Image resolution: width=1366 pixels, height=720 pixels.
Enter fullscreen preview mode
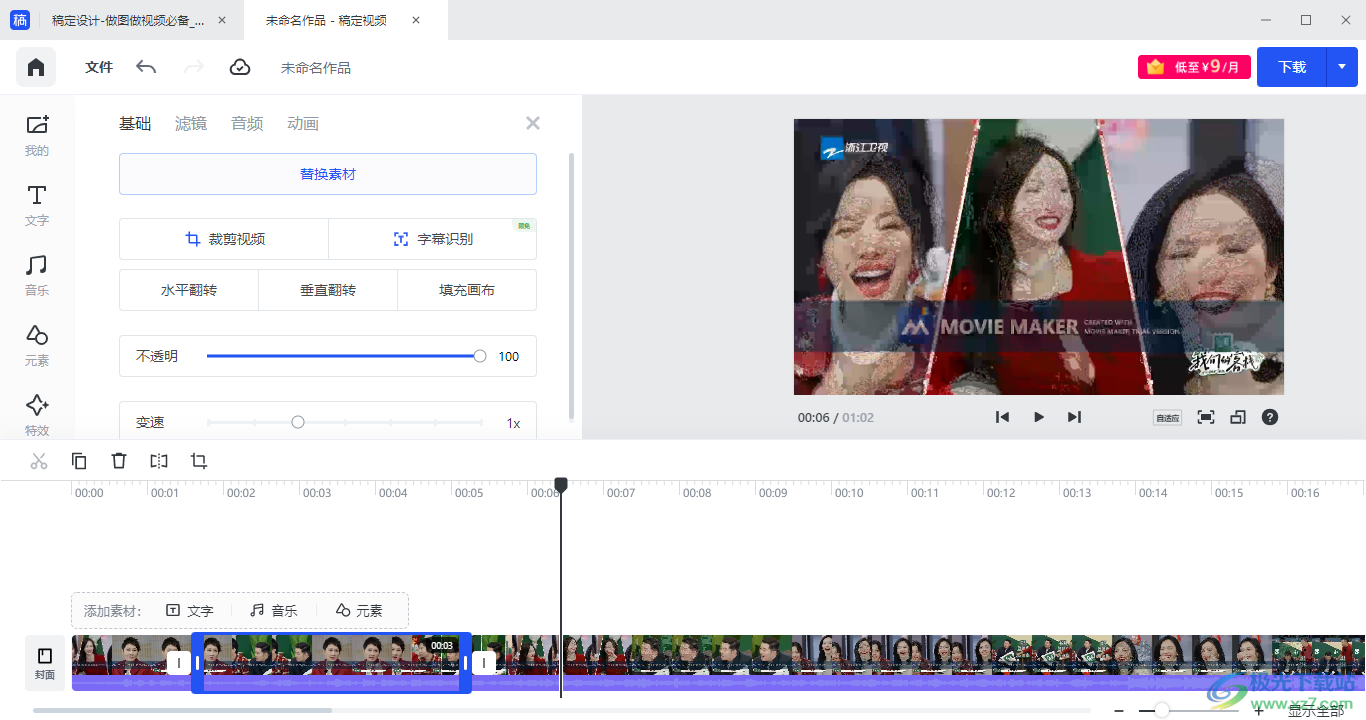1206,417
